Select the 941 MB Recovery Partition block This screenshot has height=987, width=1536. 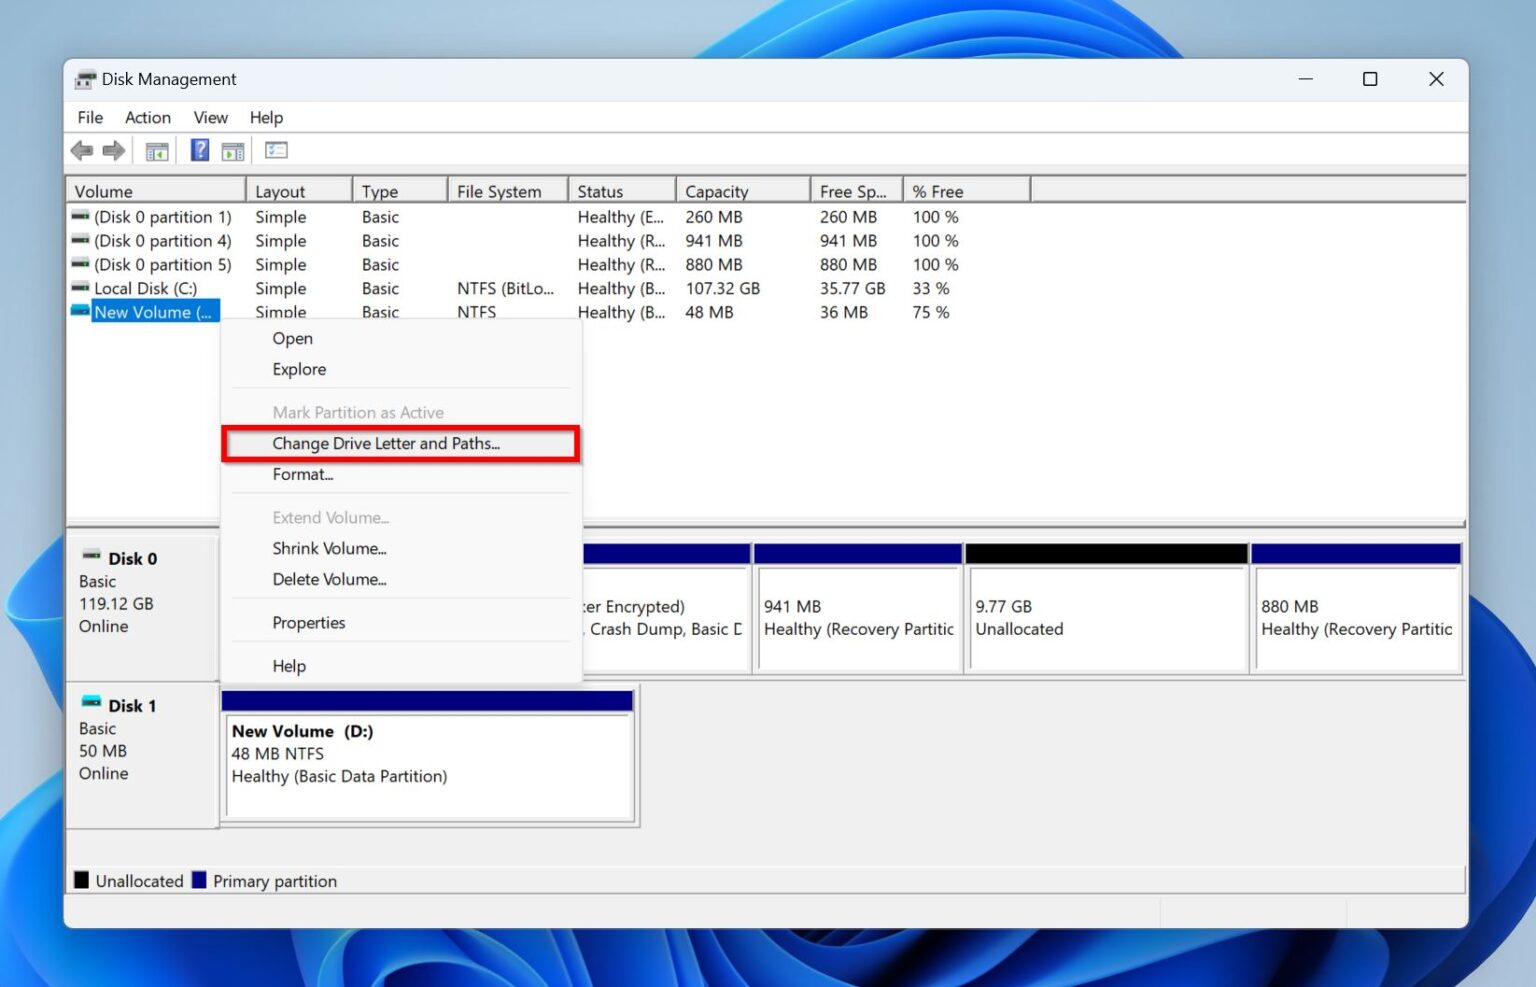857,617
